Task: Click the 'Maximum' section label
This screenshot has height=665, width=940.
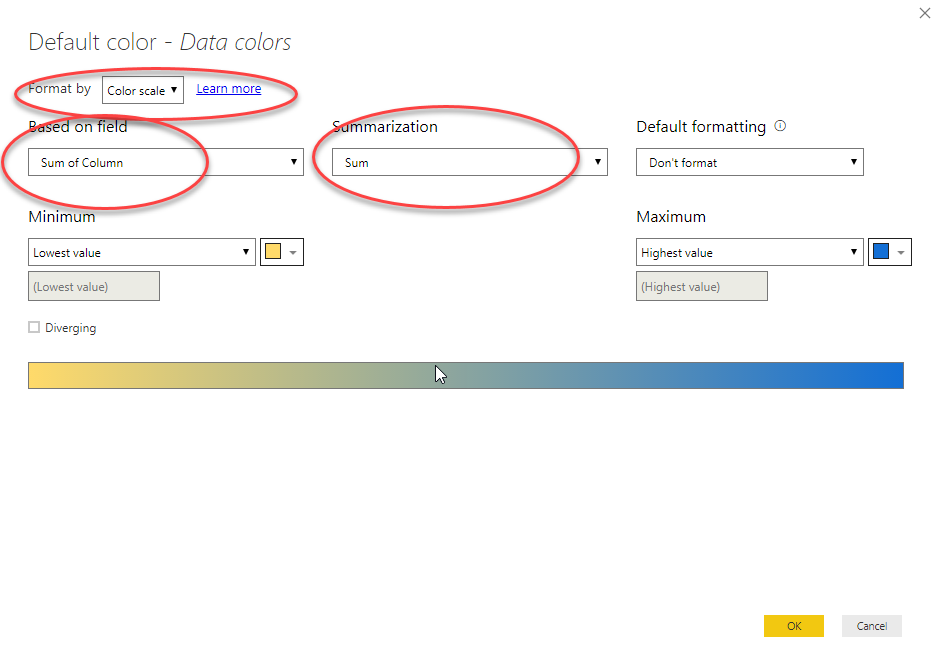Action: coord(671,216)
